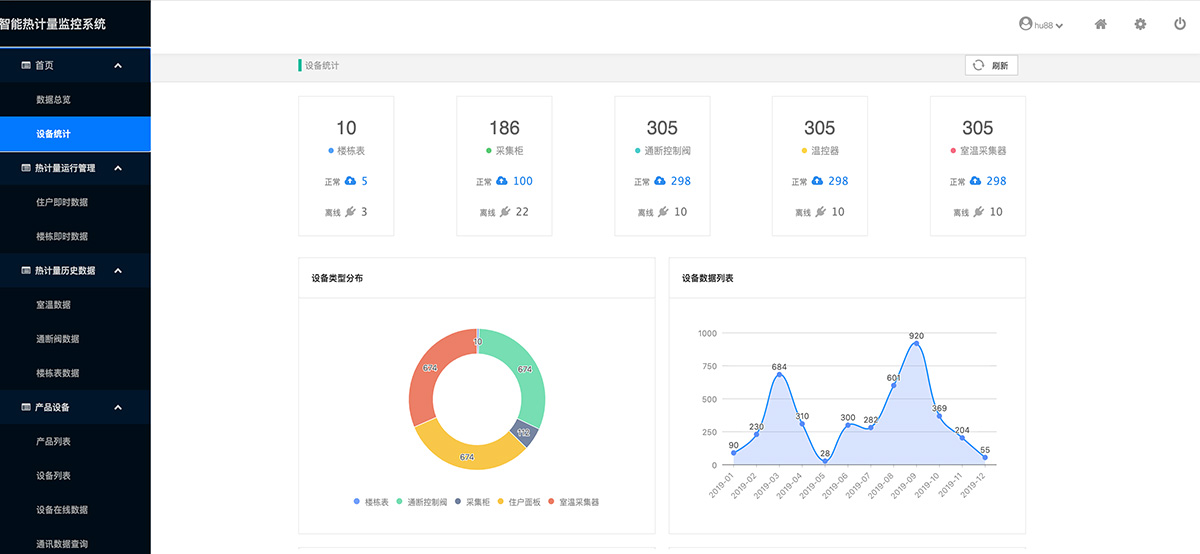Collapse the 首页 menu chevron
The height and width of the screenshot is (554, 1200).
[118, 65]
